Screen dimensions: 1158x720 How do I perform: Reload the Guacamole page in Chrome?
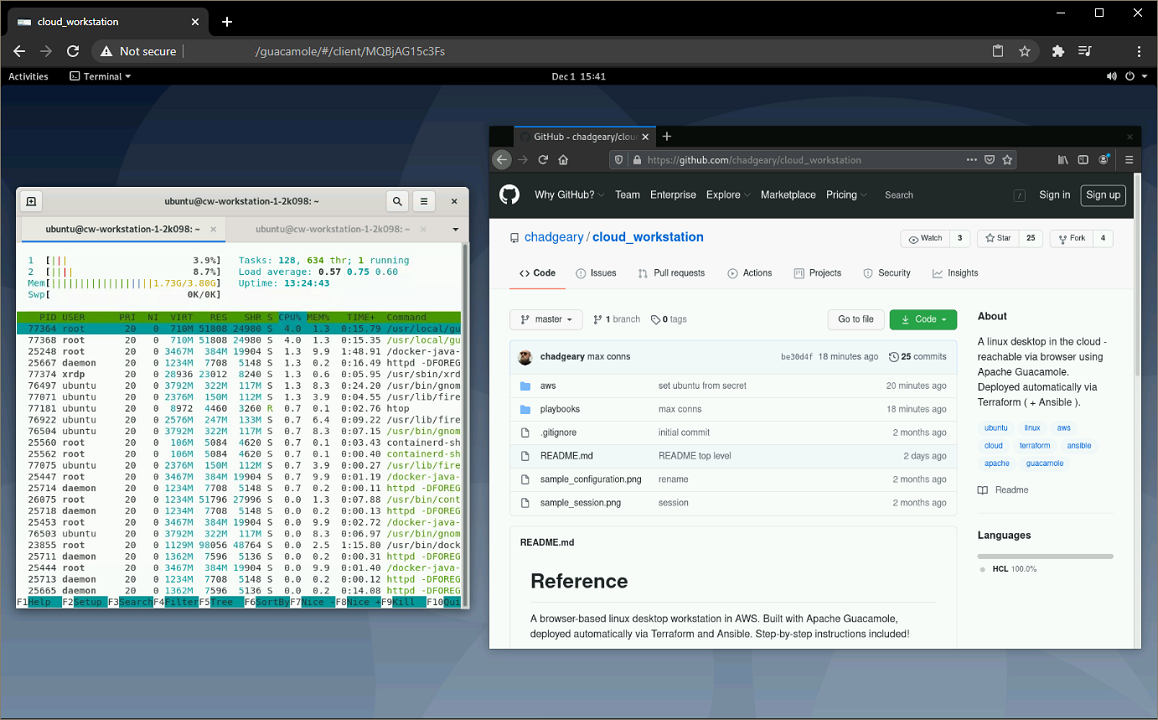pos(72,51)
